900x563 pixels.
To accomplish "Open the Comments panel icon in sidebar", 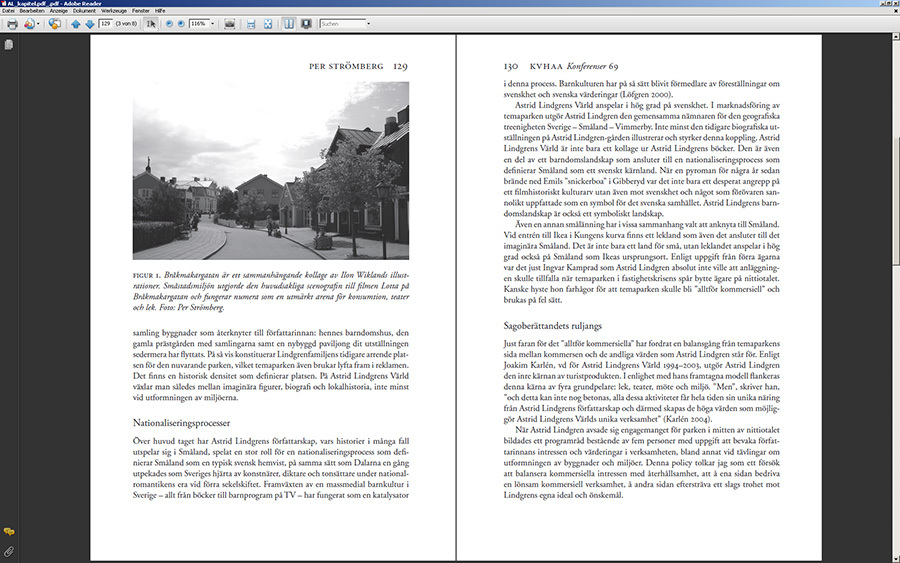I will click(9, 532).
